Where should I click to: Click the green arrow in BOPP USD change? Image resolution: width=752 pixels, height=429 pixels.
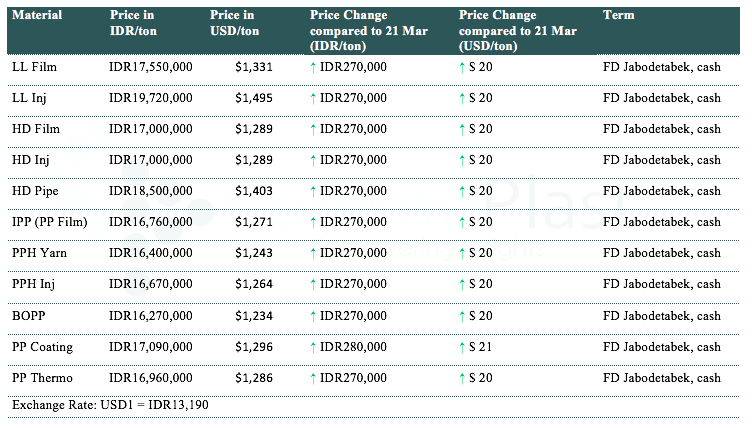tap(463, 316)
